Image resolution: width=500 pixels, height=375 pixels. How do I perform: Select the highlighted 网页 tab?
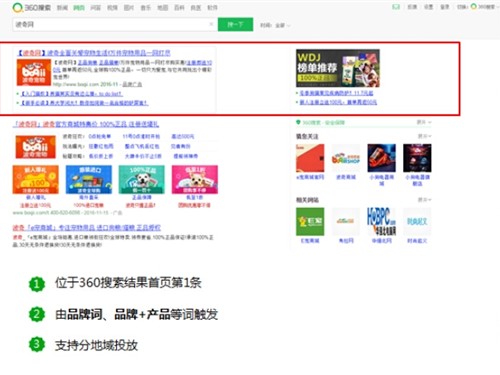tap(79, 8)
